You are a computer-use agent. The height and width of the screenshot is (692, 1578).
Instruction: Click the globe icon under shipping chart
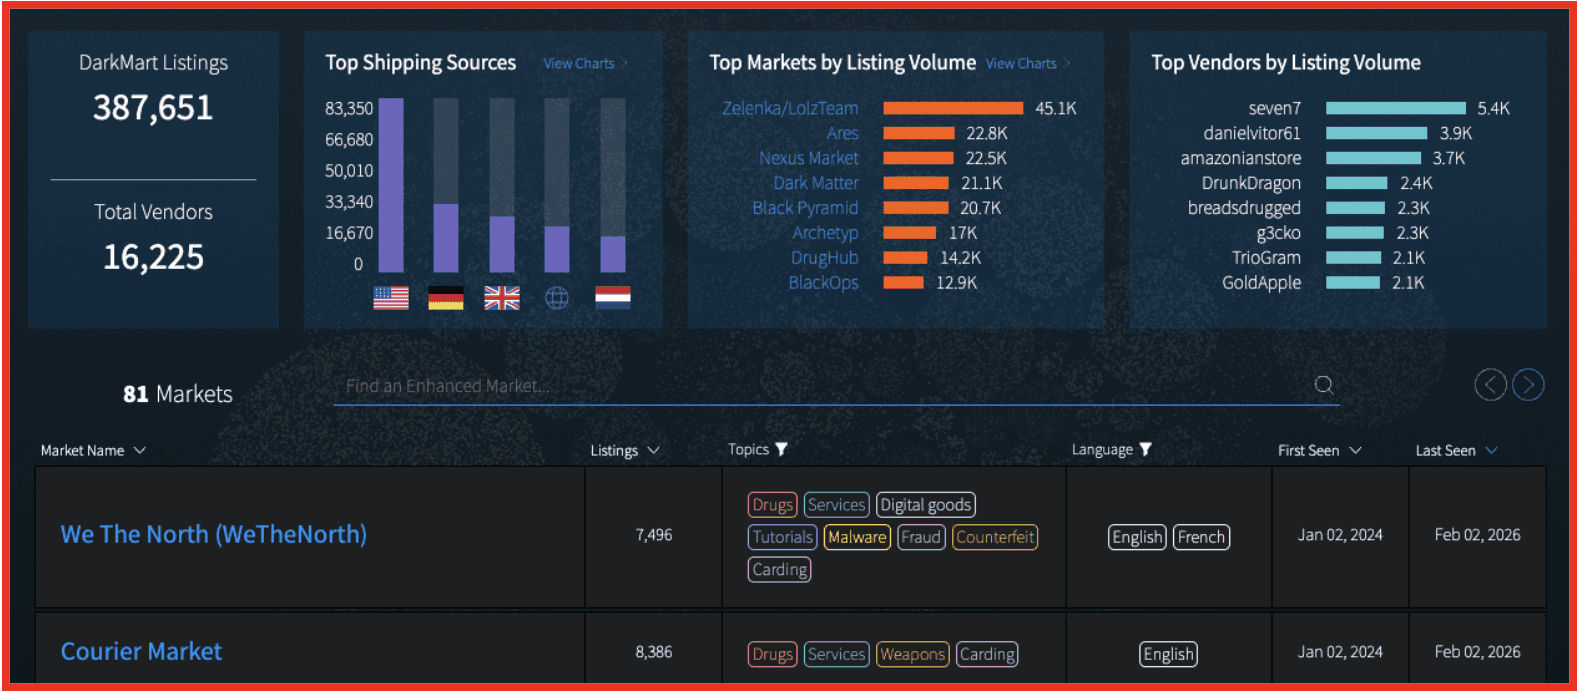[557, 298]
